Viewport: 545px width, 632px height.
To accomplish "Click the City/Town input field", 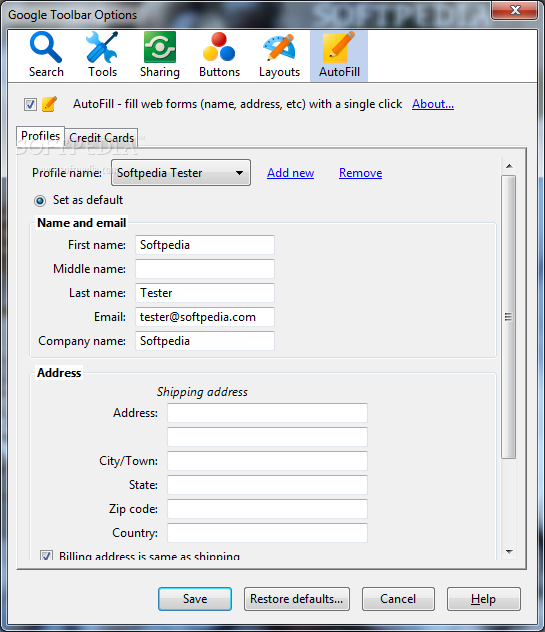I will point(267,461).
